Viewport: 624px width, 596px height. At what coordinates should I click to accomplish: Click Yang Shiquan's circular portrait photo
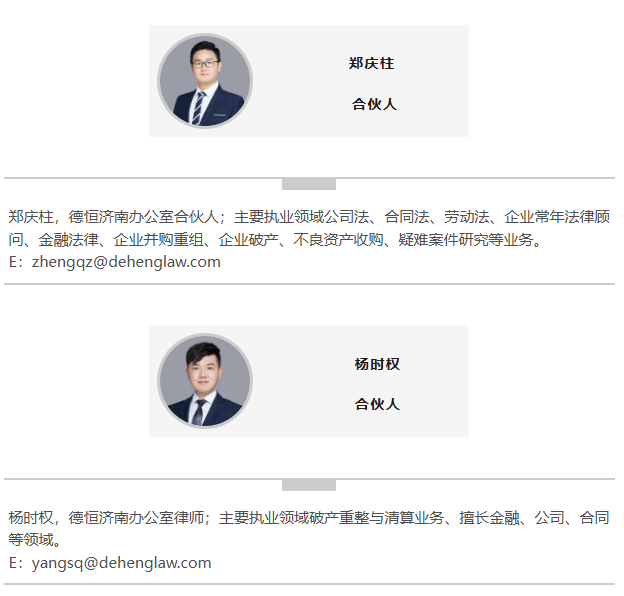point(205,381)
